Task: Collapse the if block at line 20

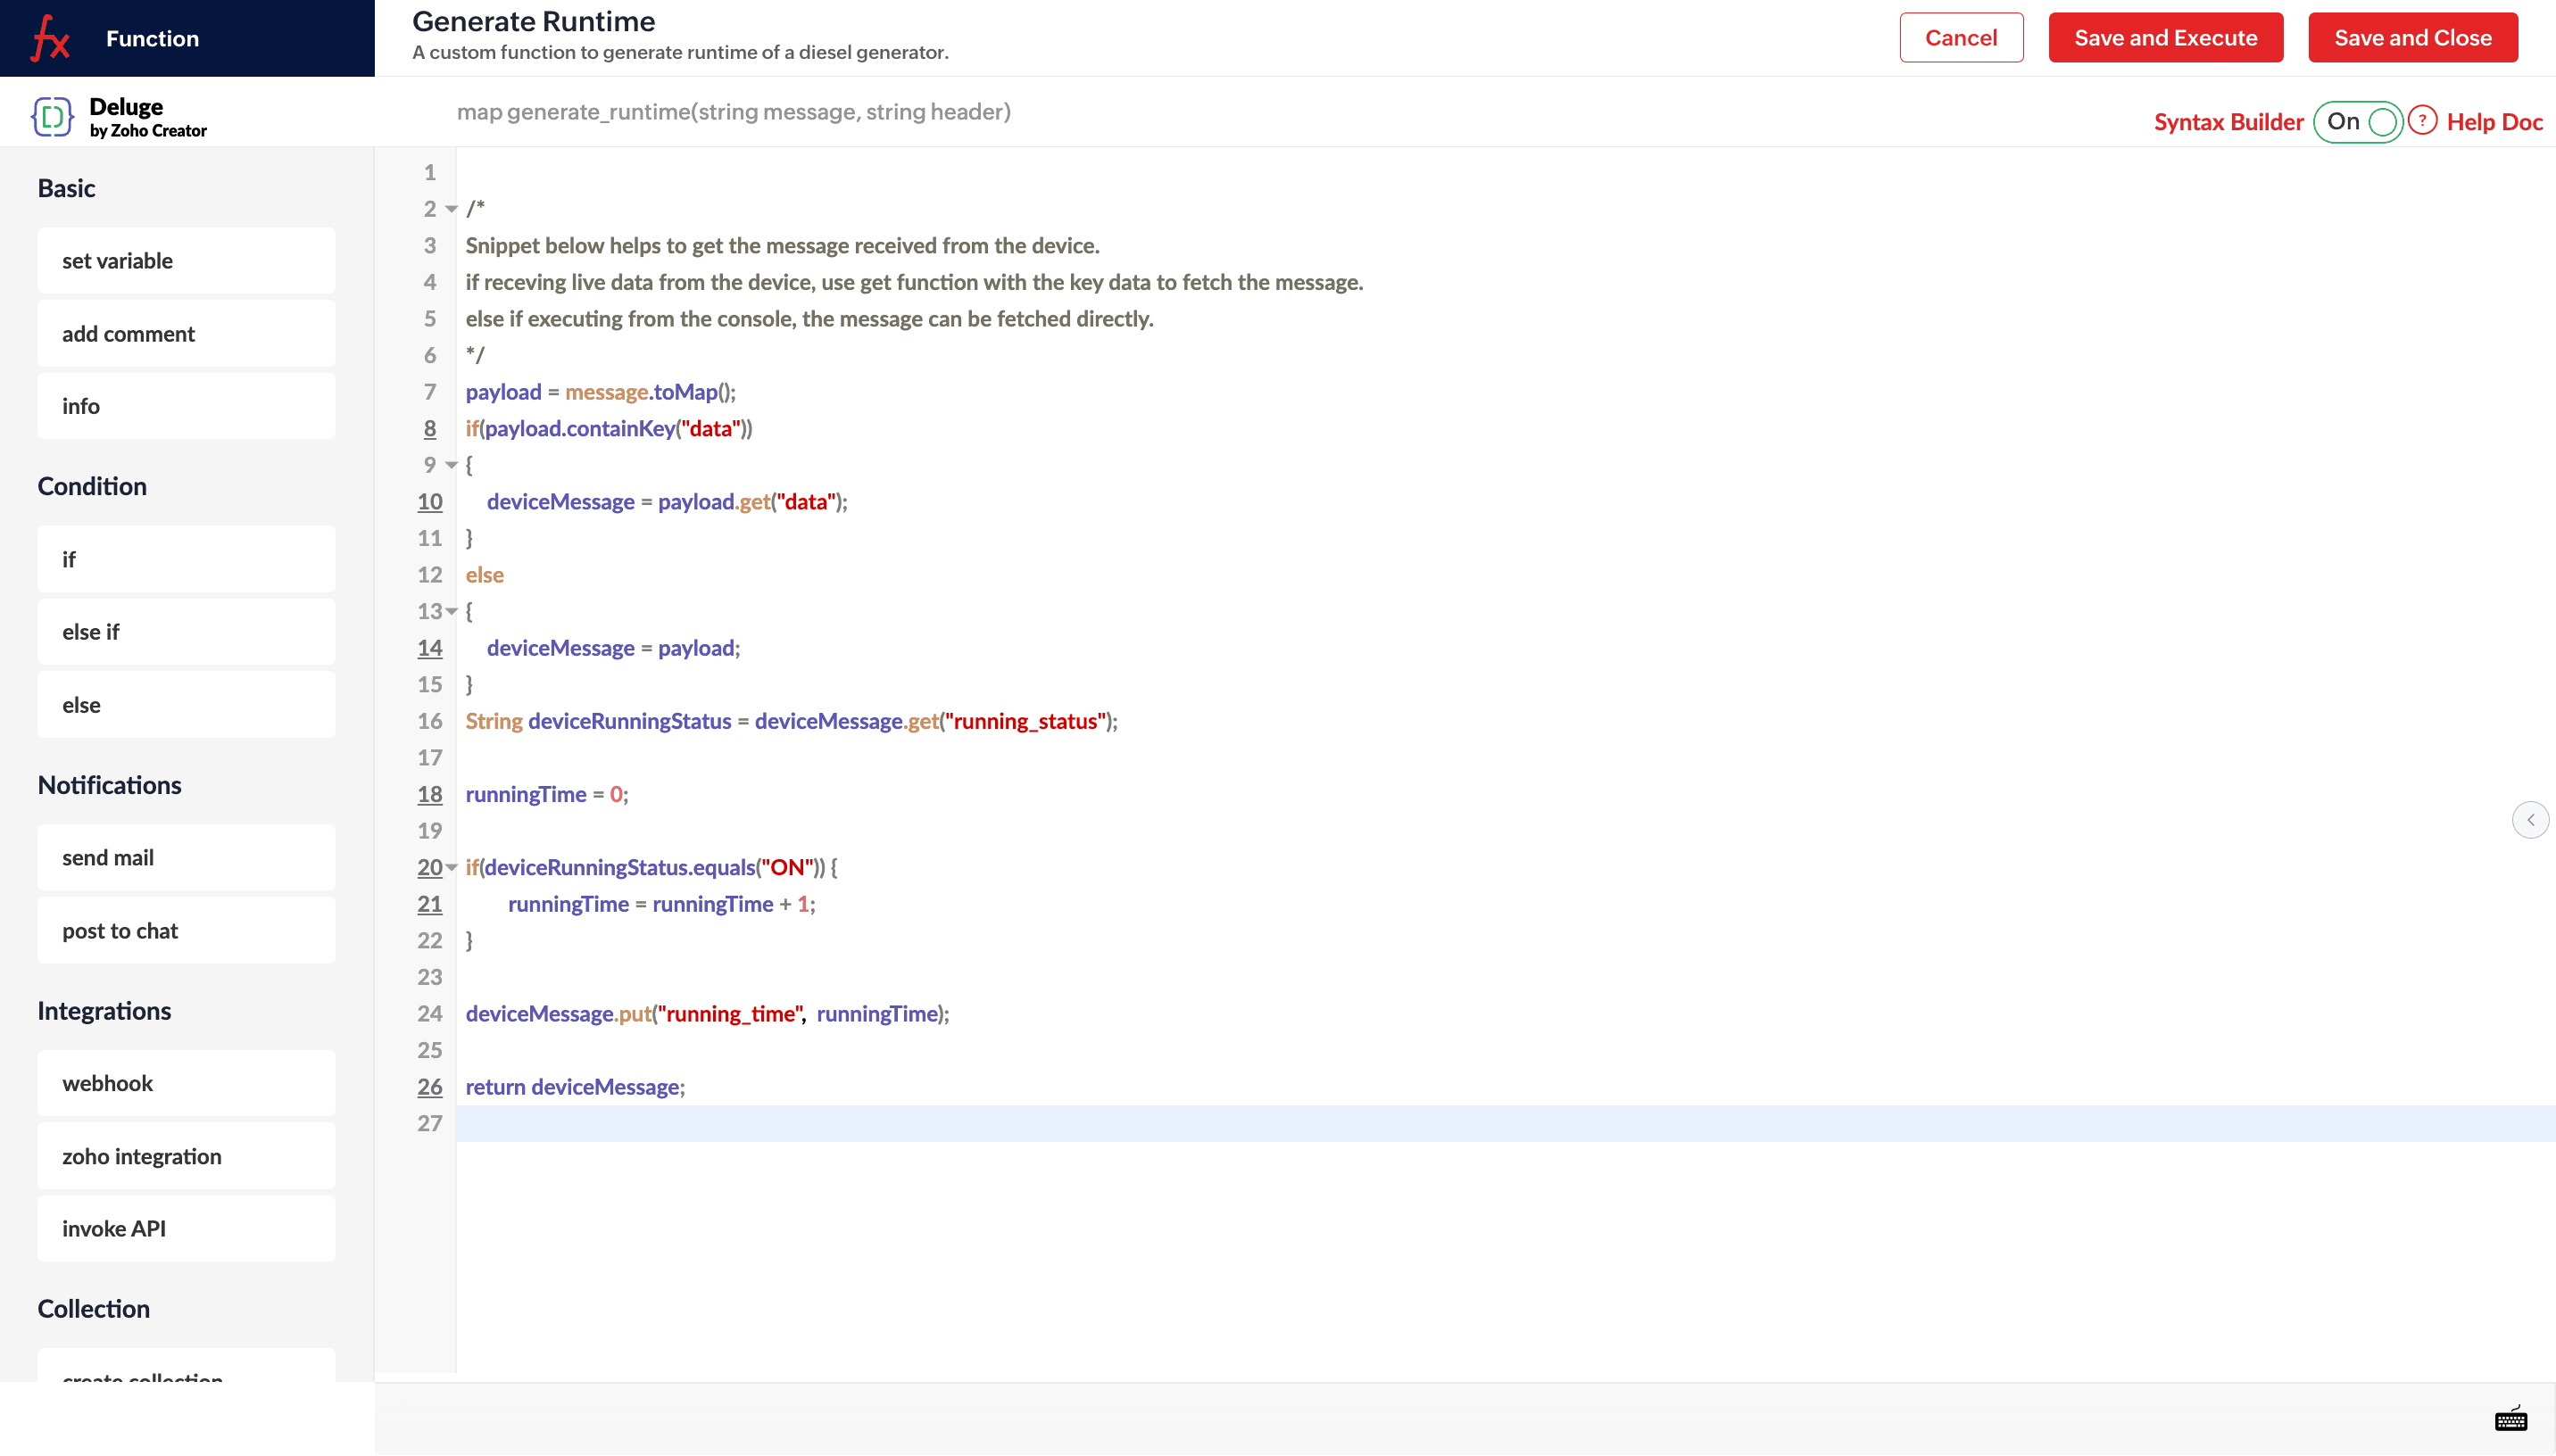Action: [x=452, y=867]
